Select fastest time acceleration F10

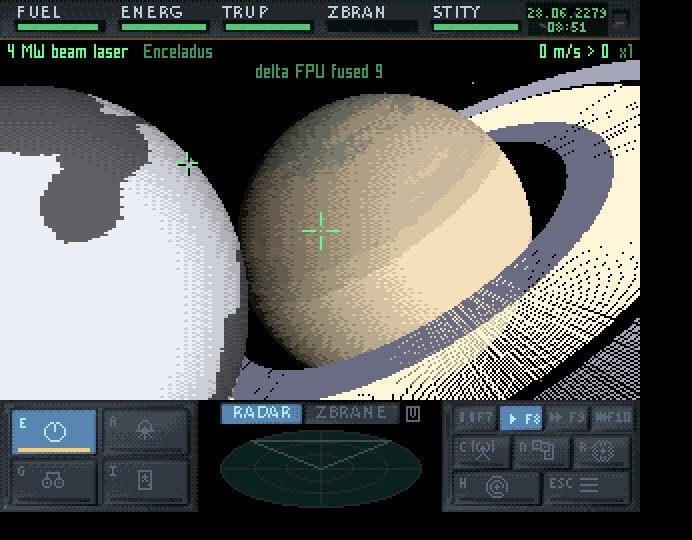pos(613,418)
